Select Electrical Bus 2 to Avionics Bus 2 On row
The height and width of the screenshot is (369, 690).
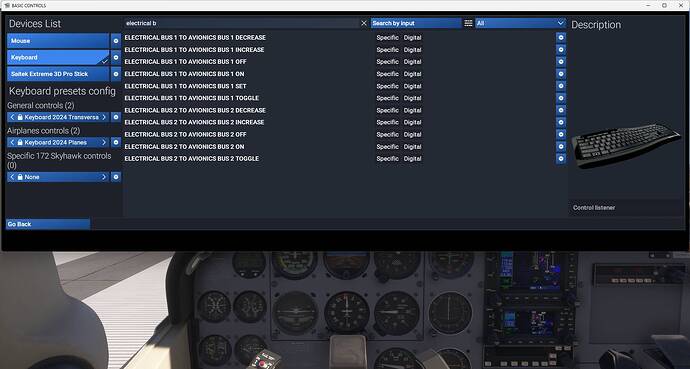[x=345, y=146]
